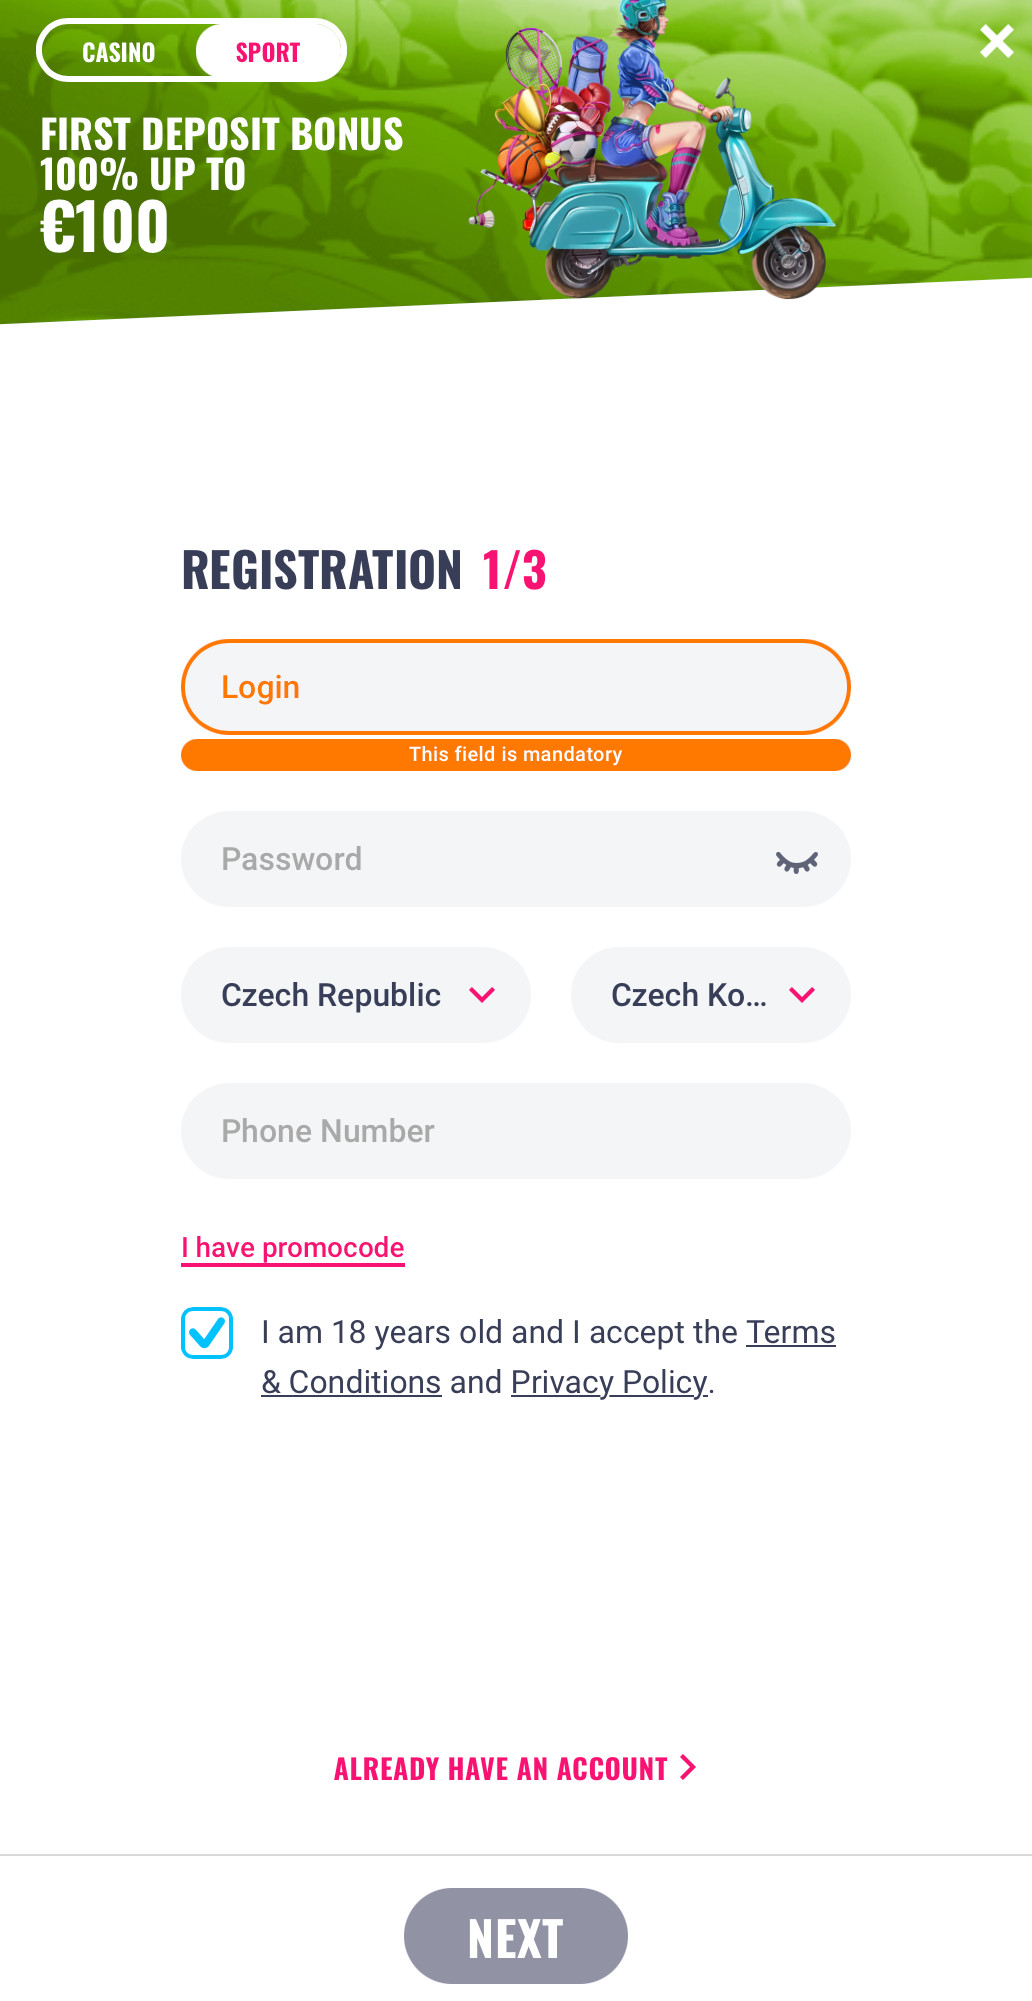Click the pink chevron beside Czech Ko...
This screenshot has height=2001, width=1032.
802,995
